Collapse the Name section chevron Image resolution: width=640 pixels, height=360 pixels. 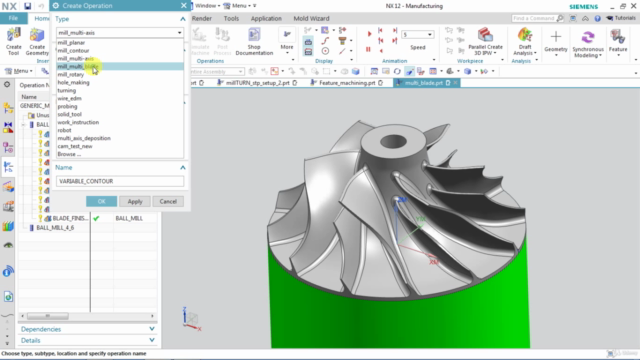point(182,168)
